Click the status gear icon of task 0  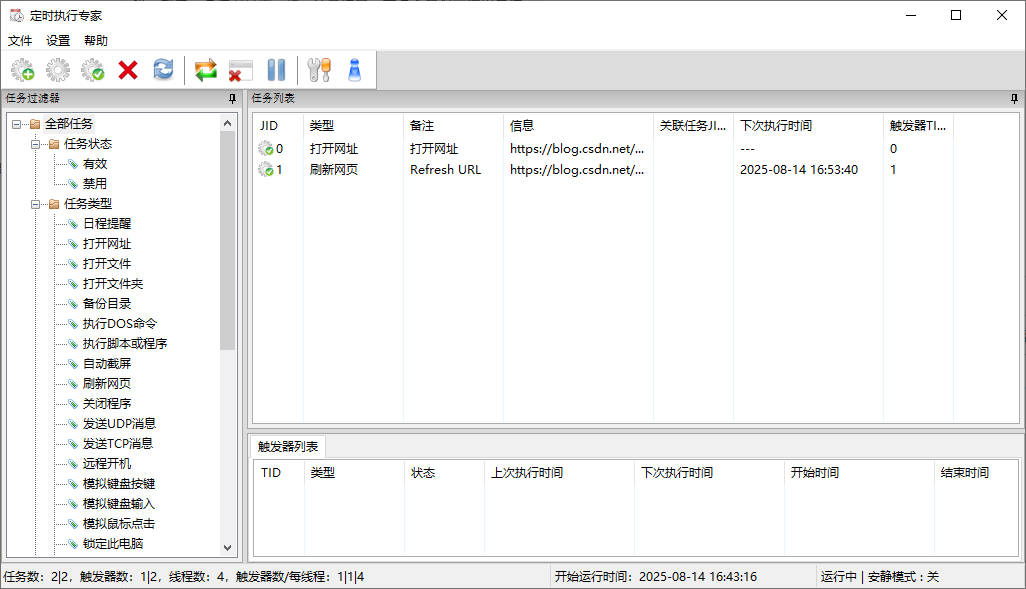(x=266, y=149)
